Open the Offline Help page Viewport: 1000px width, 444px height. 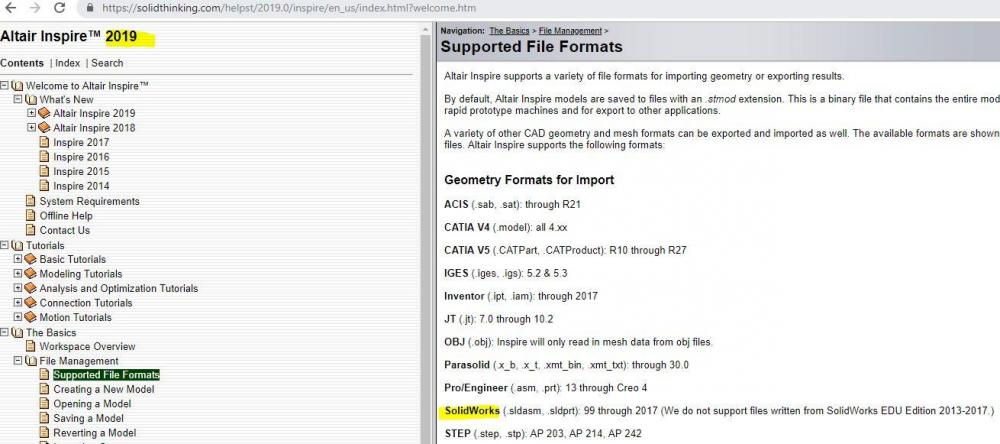pos(66,216)
